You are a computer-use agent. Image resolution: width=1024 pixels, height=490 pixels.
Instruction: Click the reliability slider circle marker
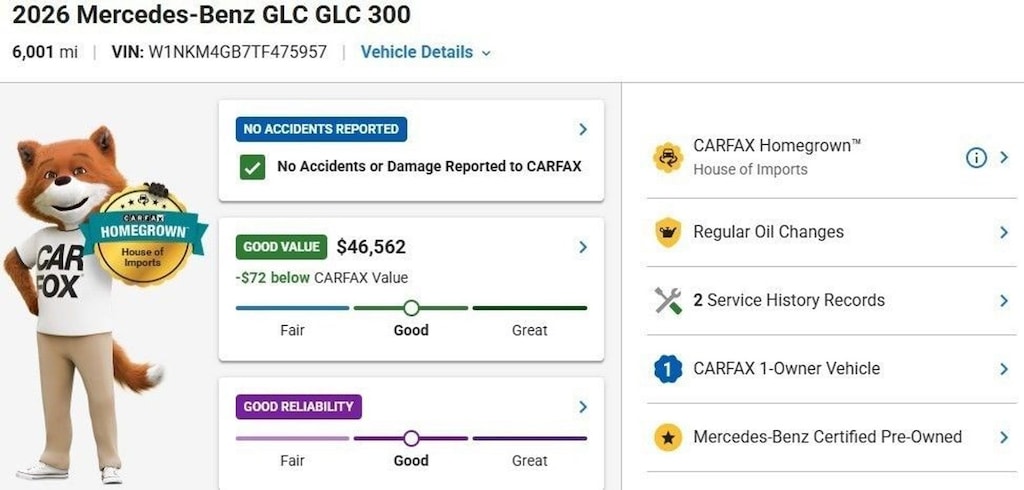tap(411, 438)
